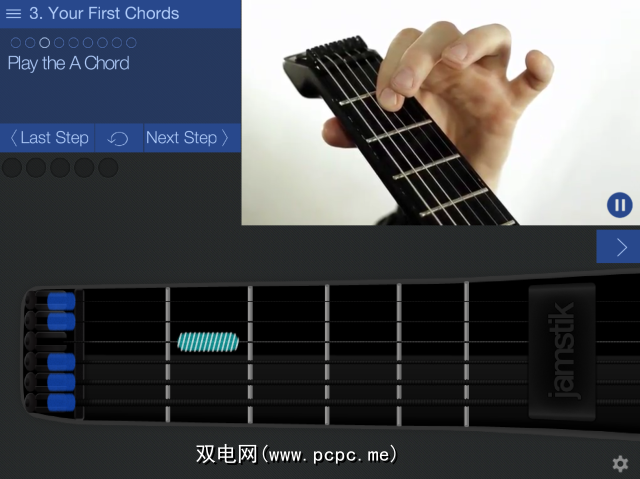Click the jamstik logo pickup block
Image resolution: width=640 pixels, height=479 pixels.
click(x=562, y=351)
